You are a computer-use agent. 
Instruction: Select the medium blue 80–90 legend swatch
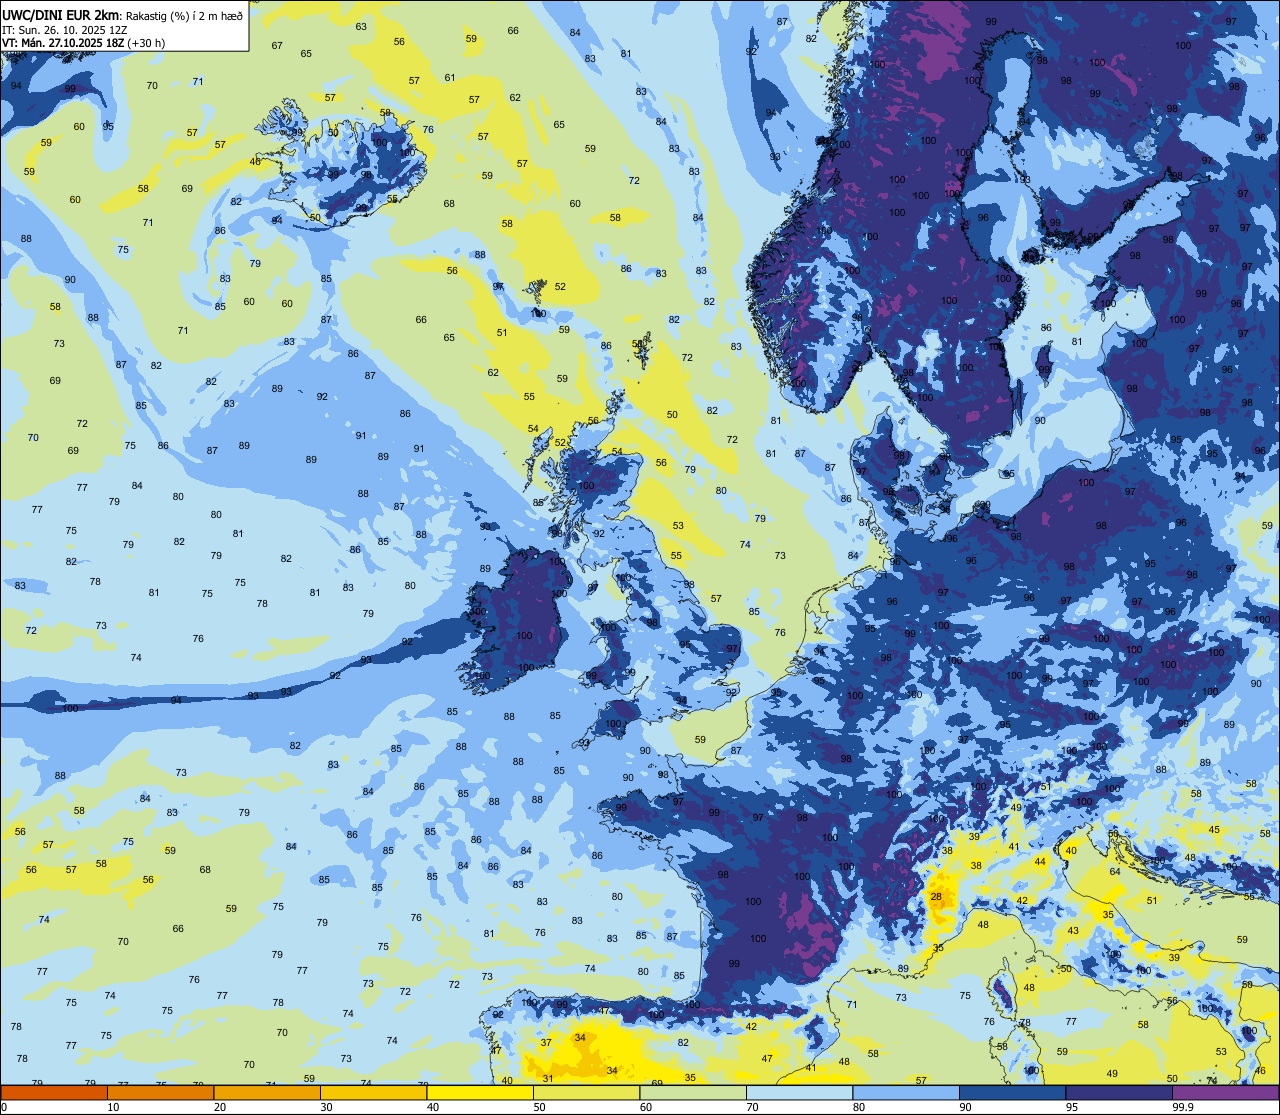(x=906, y=1092)
